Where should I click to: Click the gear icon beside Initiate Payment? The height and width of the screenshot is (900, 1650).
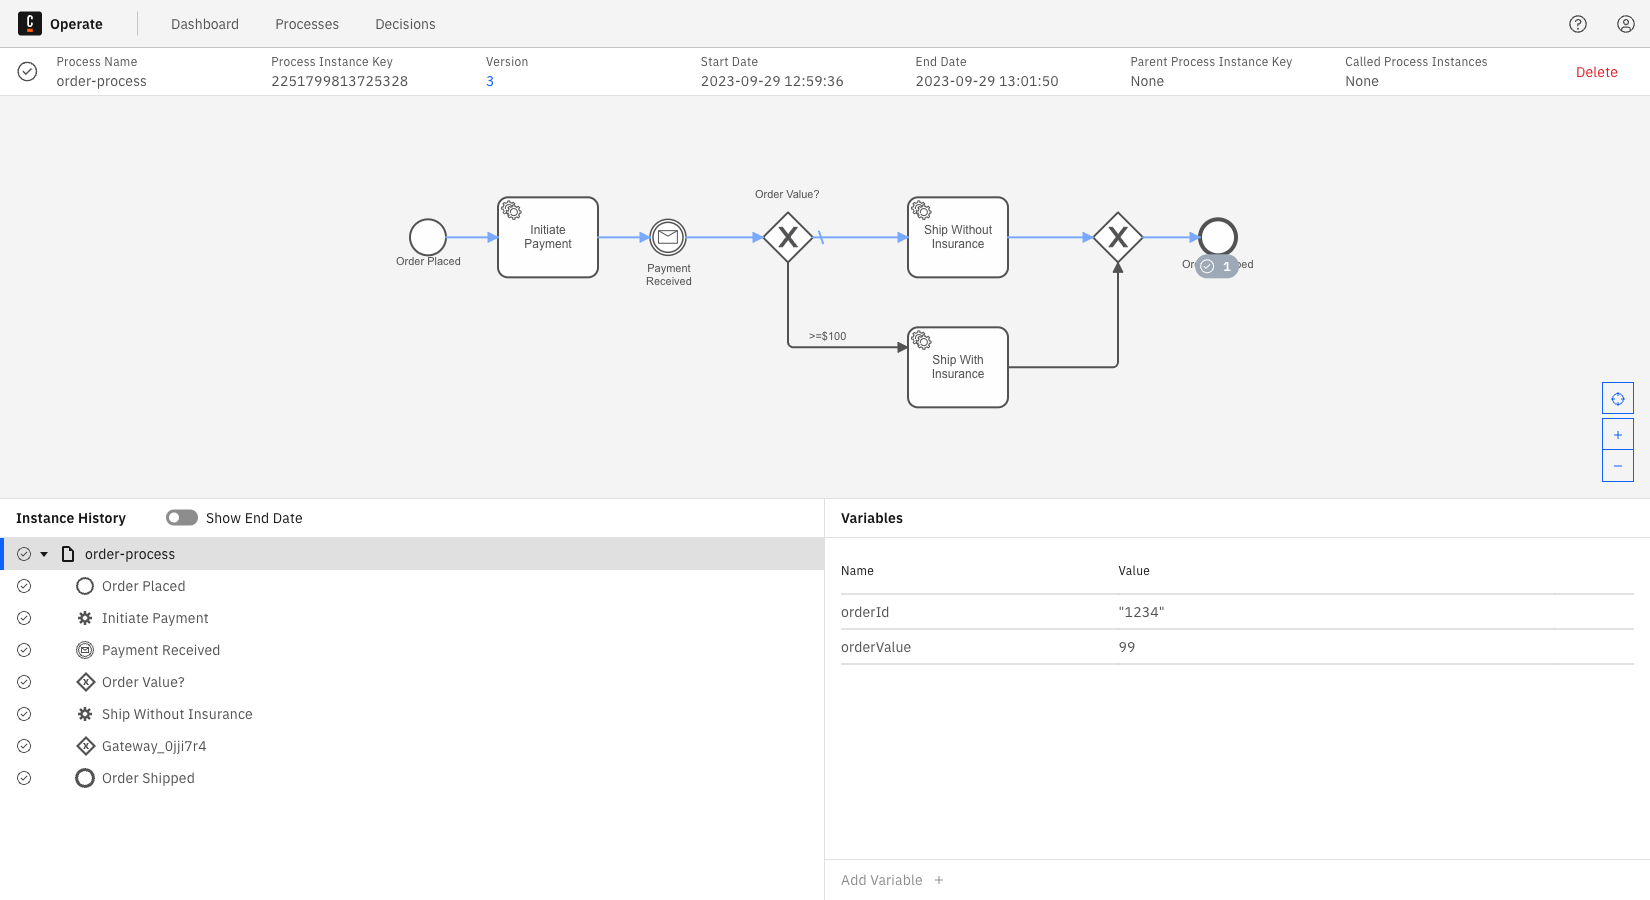coord(84,617)
